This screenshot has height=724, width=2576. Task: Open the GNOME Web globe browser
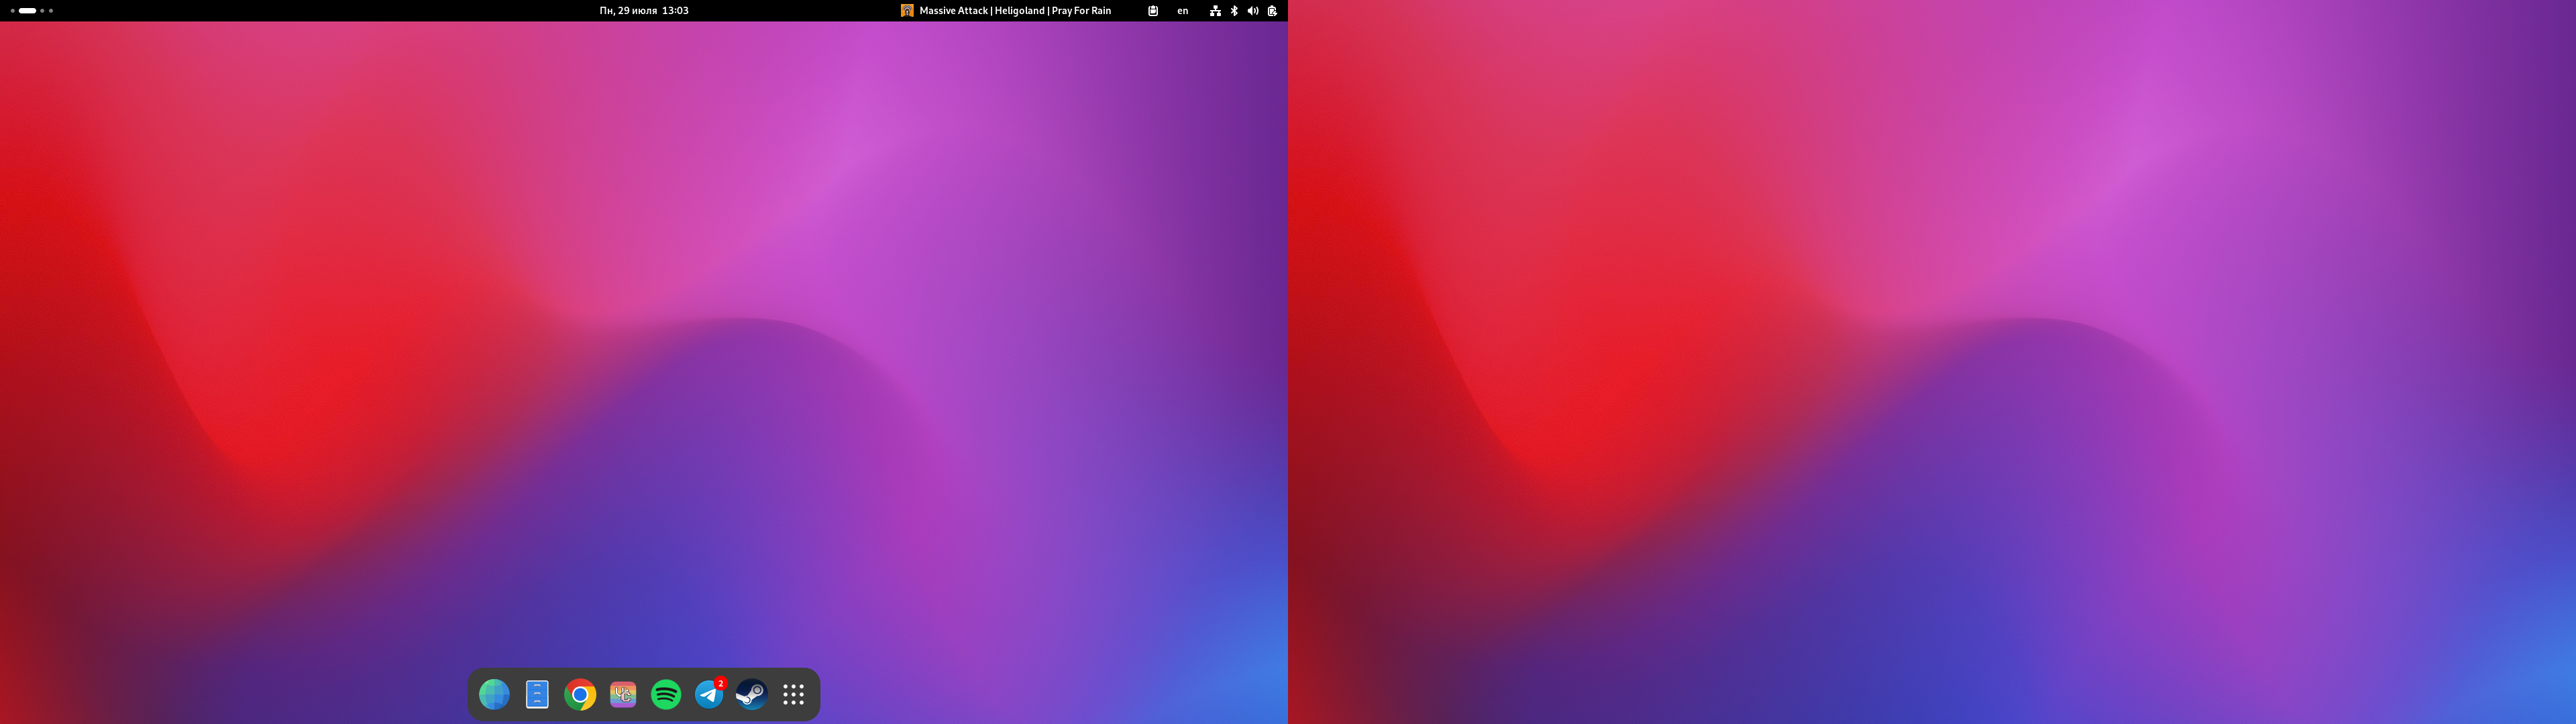[x=494, y=694]
